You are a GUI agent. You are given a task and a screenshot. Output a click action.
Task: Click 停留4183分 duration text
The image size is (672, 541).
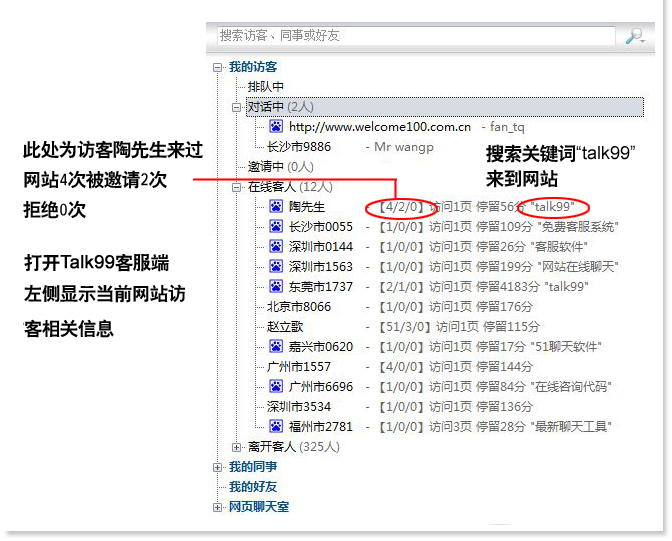pyautogui.click(x=507, y=287)
